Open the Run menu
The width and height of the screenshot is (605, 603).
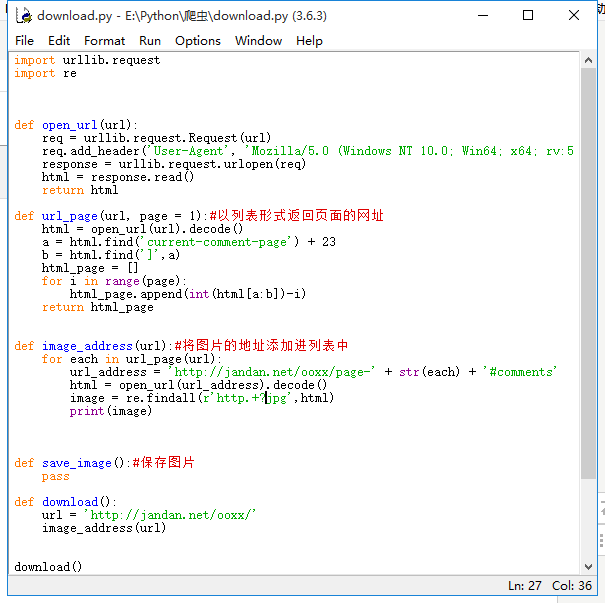tap(150, 40)
